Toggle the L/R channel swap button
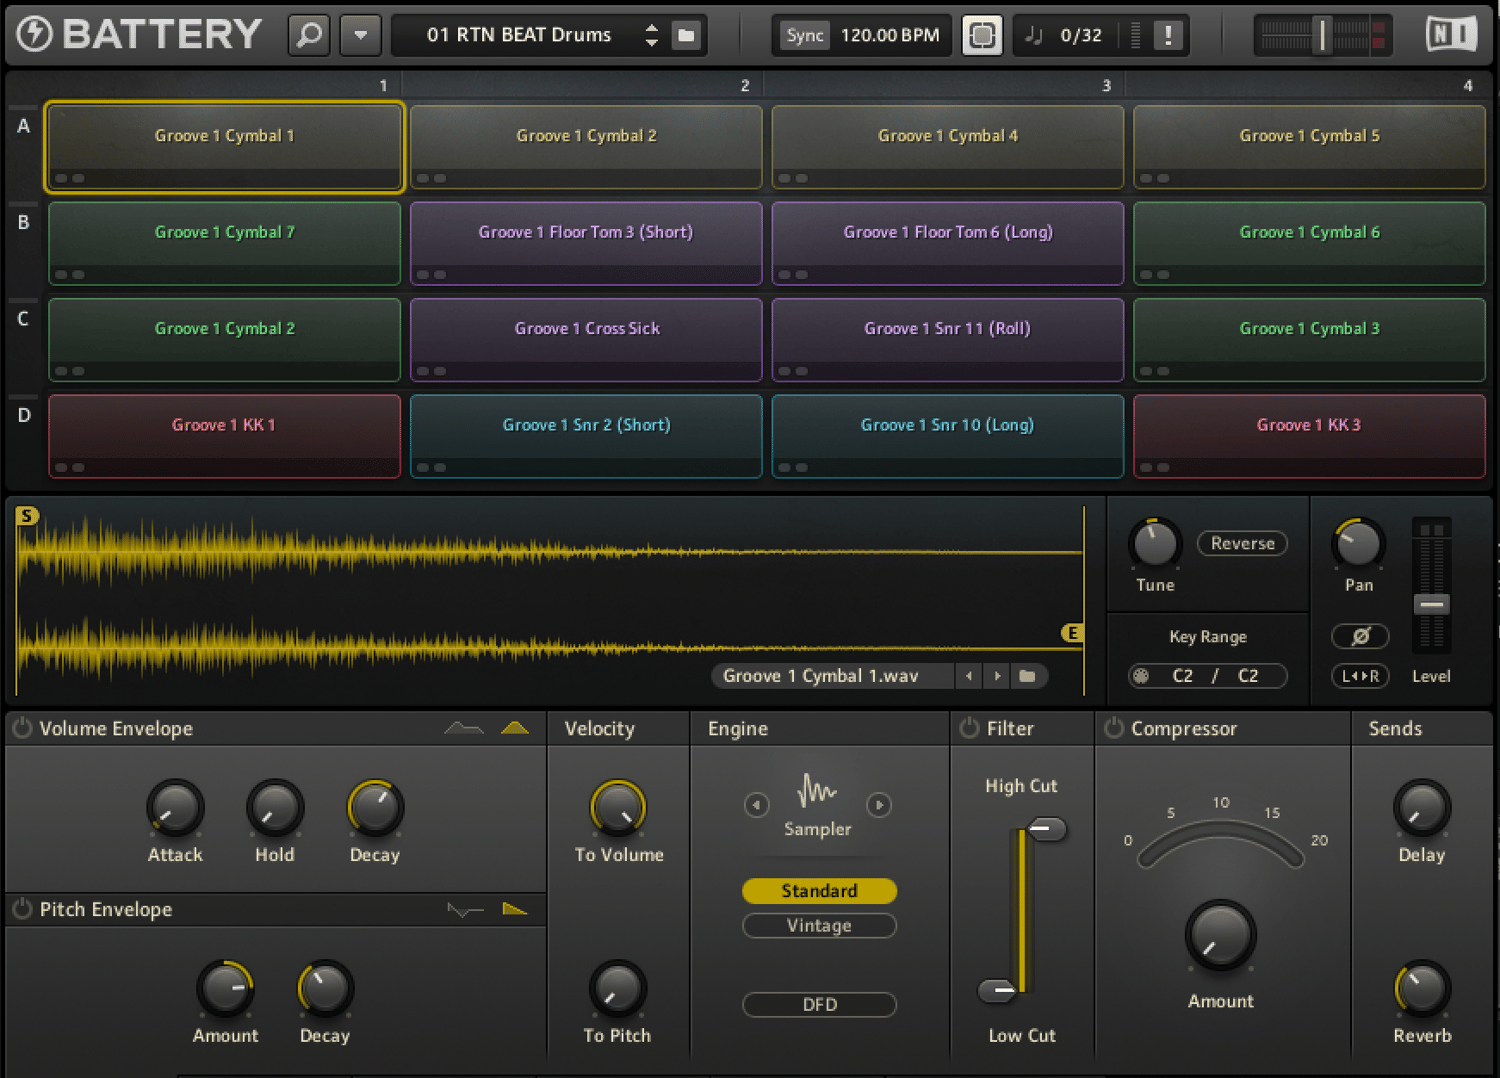Screen dimensions: 1500x1078 pos(1360,676)
